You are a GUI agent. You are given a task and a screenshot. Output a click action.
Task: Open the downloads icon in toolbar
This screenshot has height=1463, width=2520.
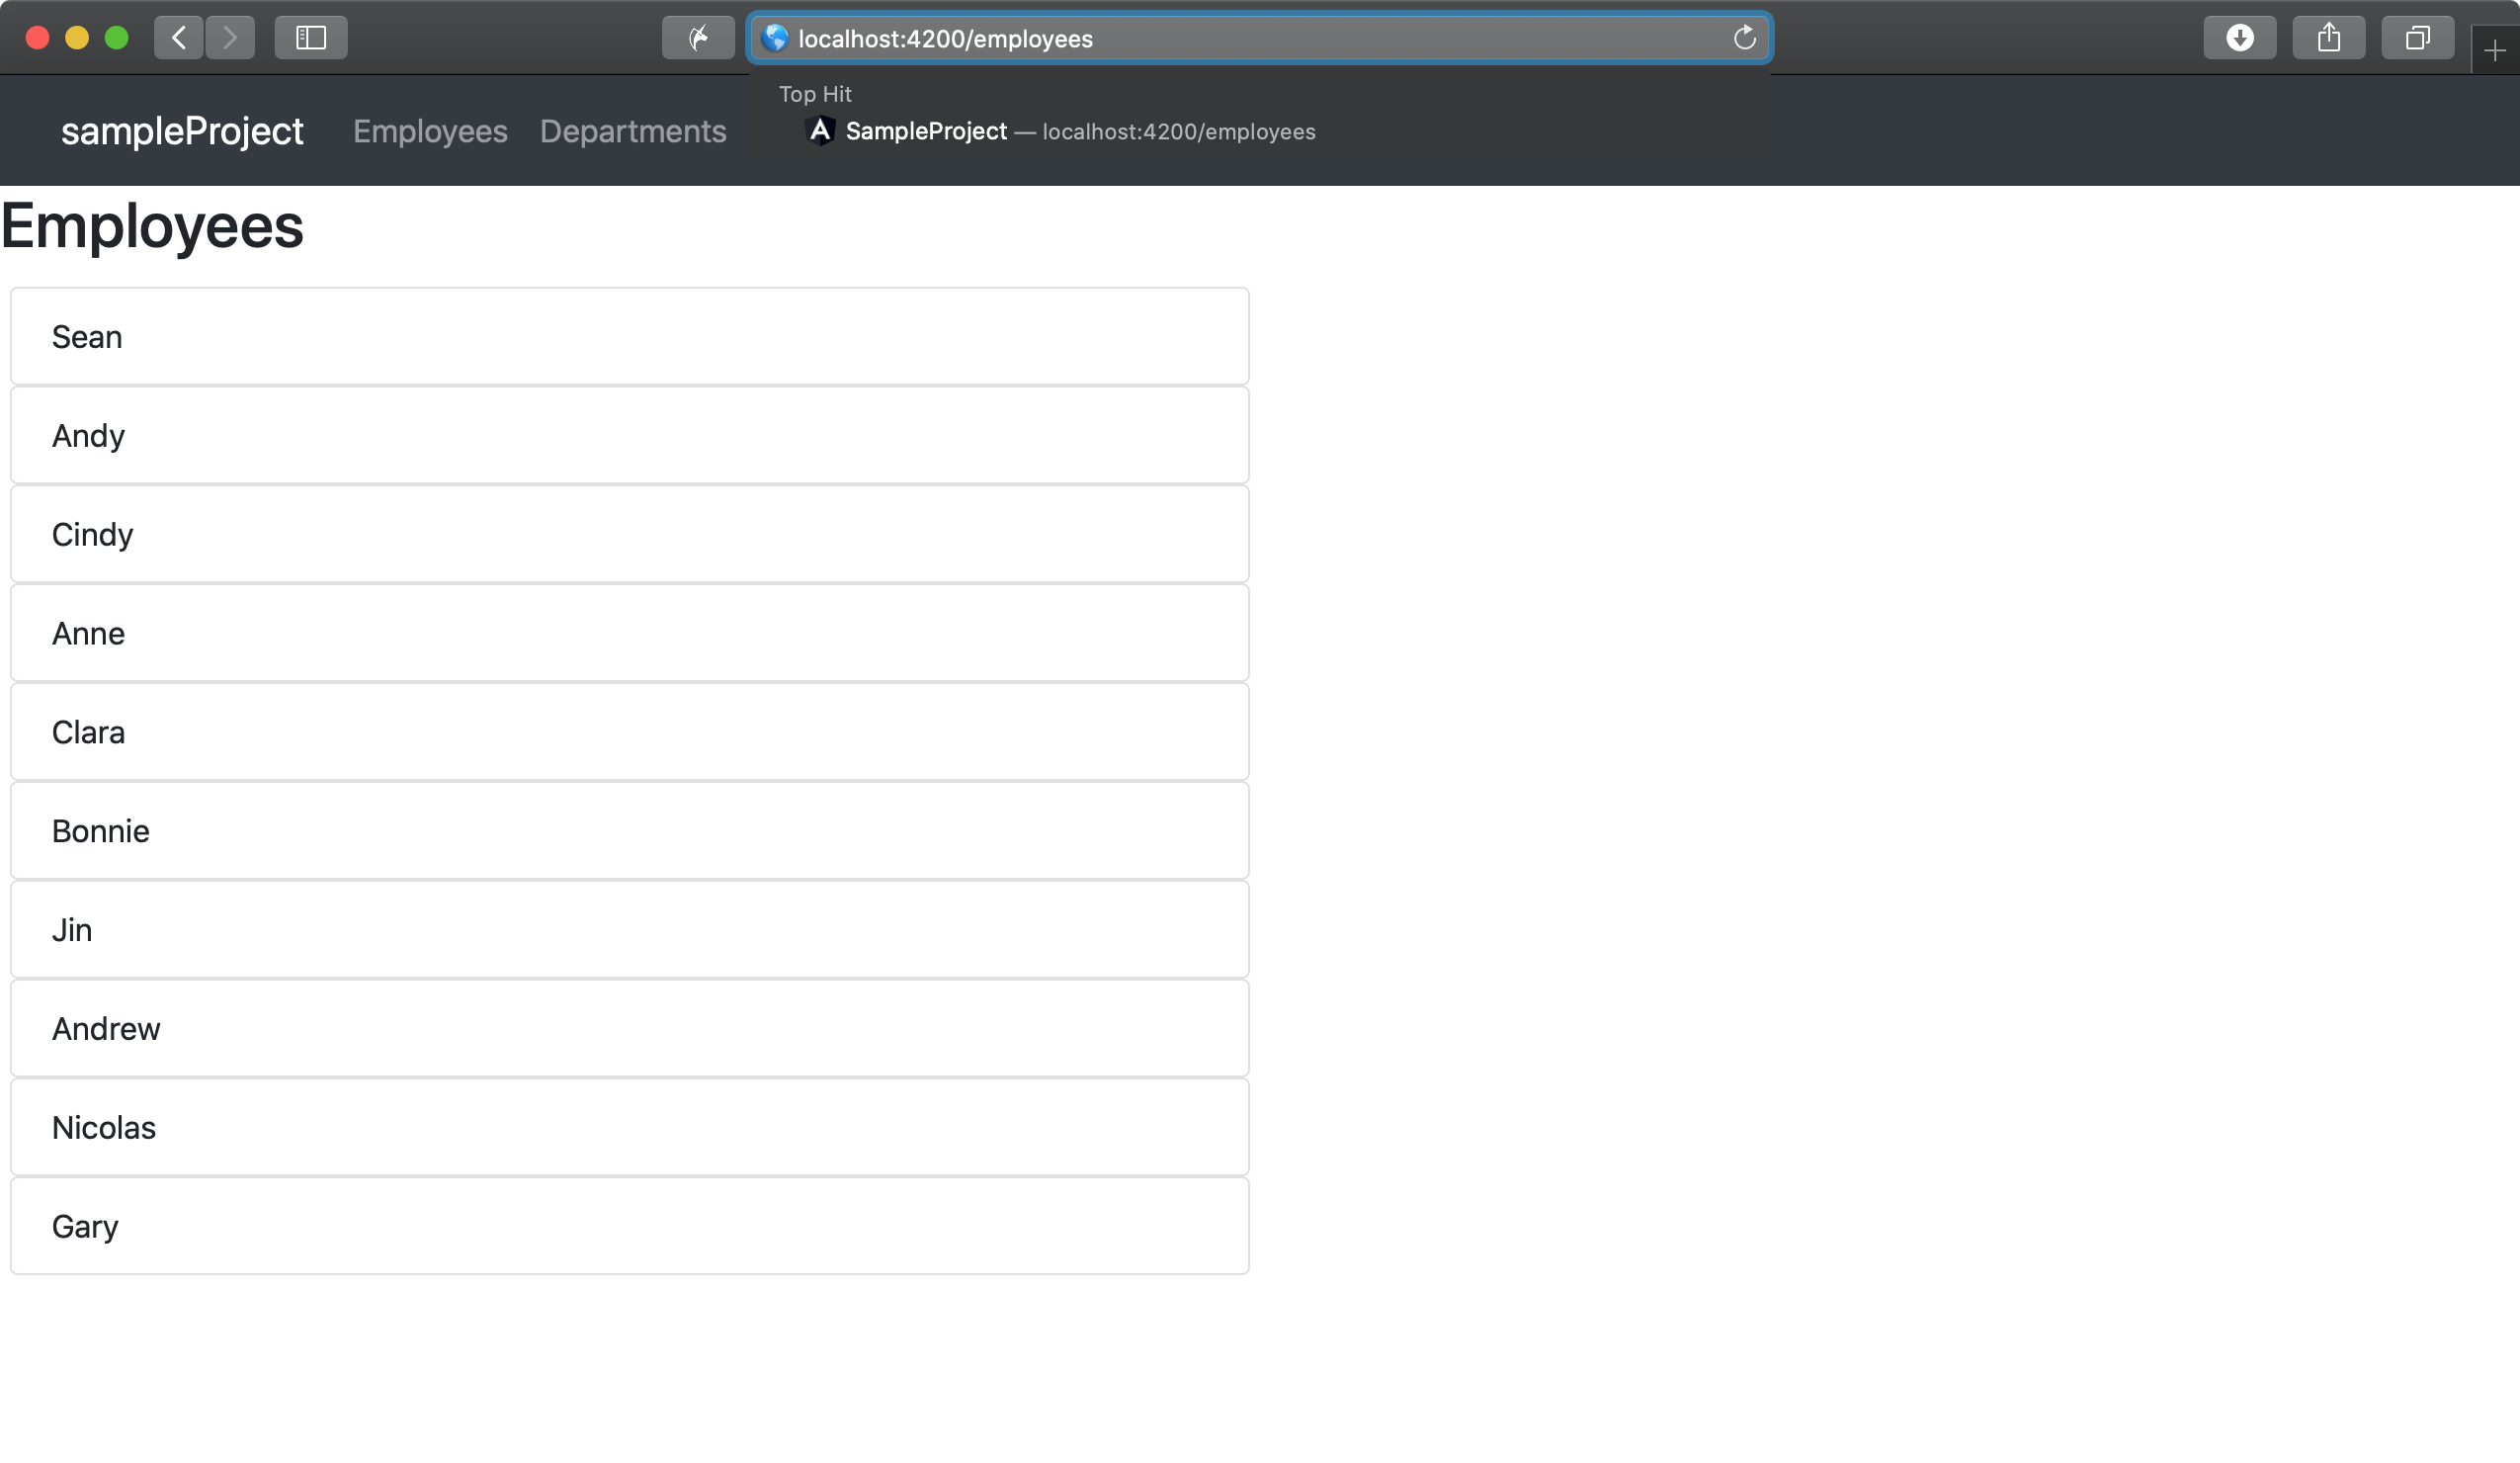click(x=2239, y=38)
